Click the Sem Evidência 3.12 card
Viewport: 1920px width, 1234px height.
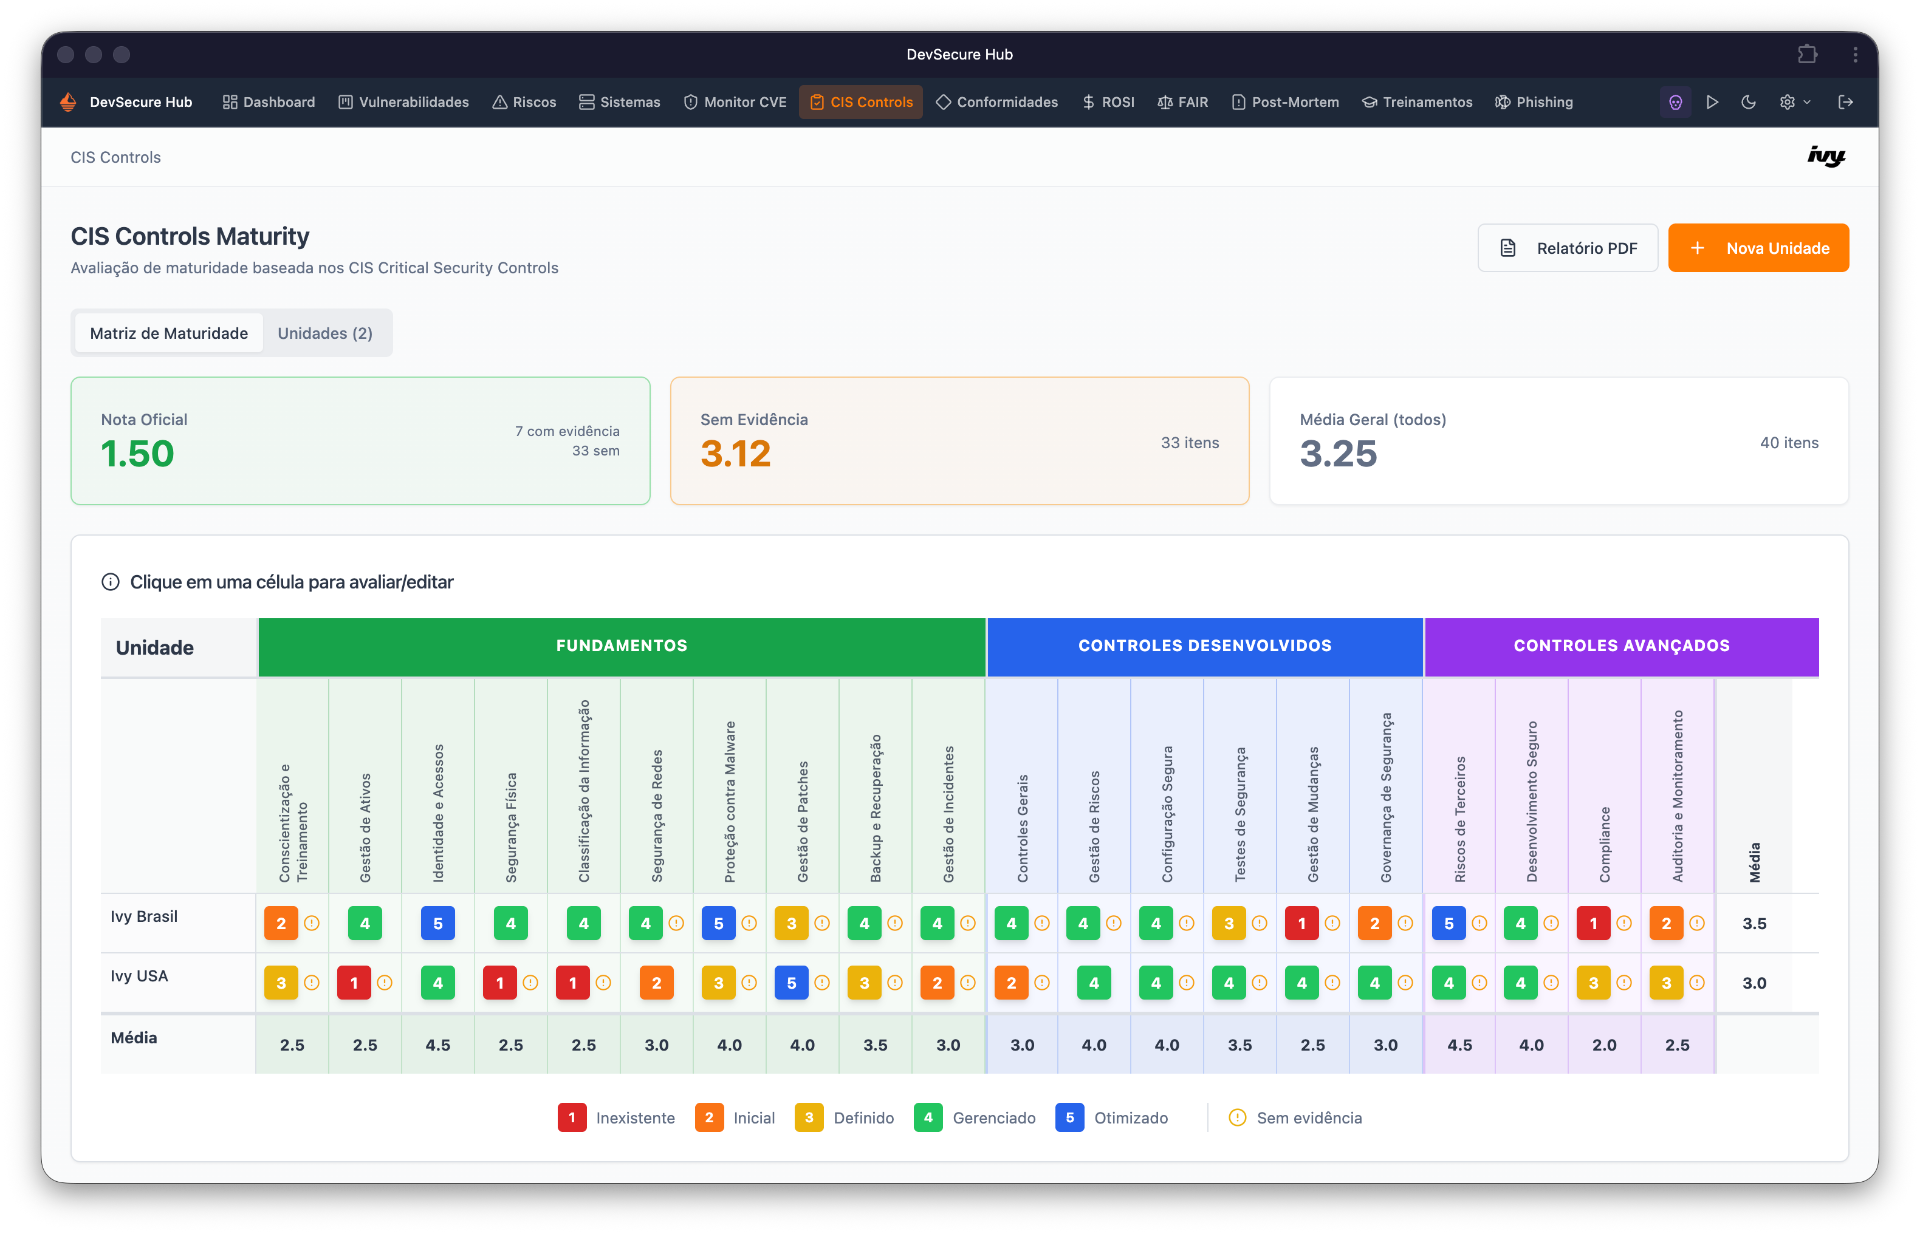pyautogui.click(x=959, y=441)
